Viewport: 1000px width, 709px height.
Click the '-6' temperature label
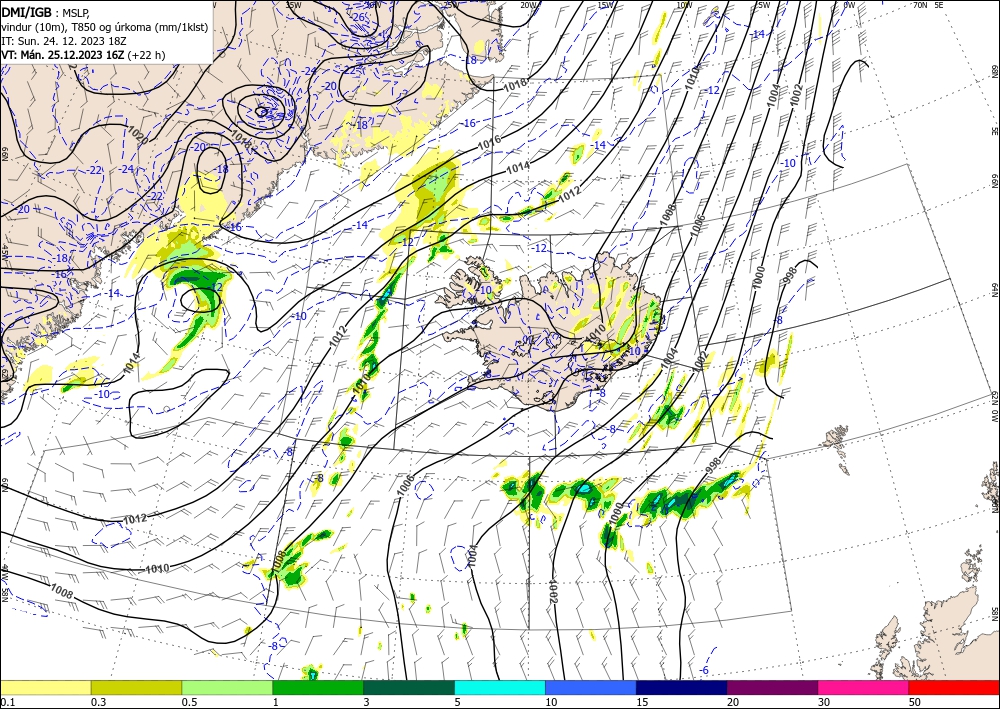pyautogui.click(x=703, y=670)
